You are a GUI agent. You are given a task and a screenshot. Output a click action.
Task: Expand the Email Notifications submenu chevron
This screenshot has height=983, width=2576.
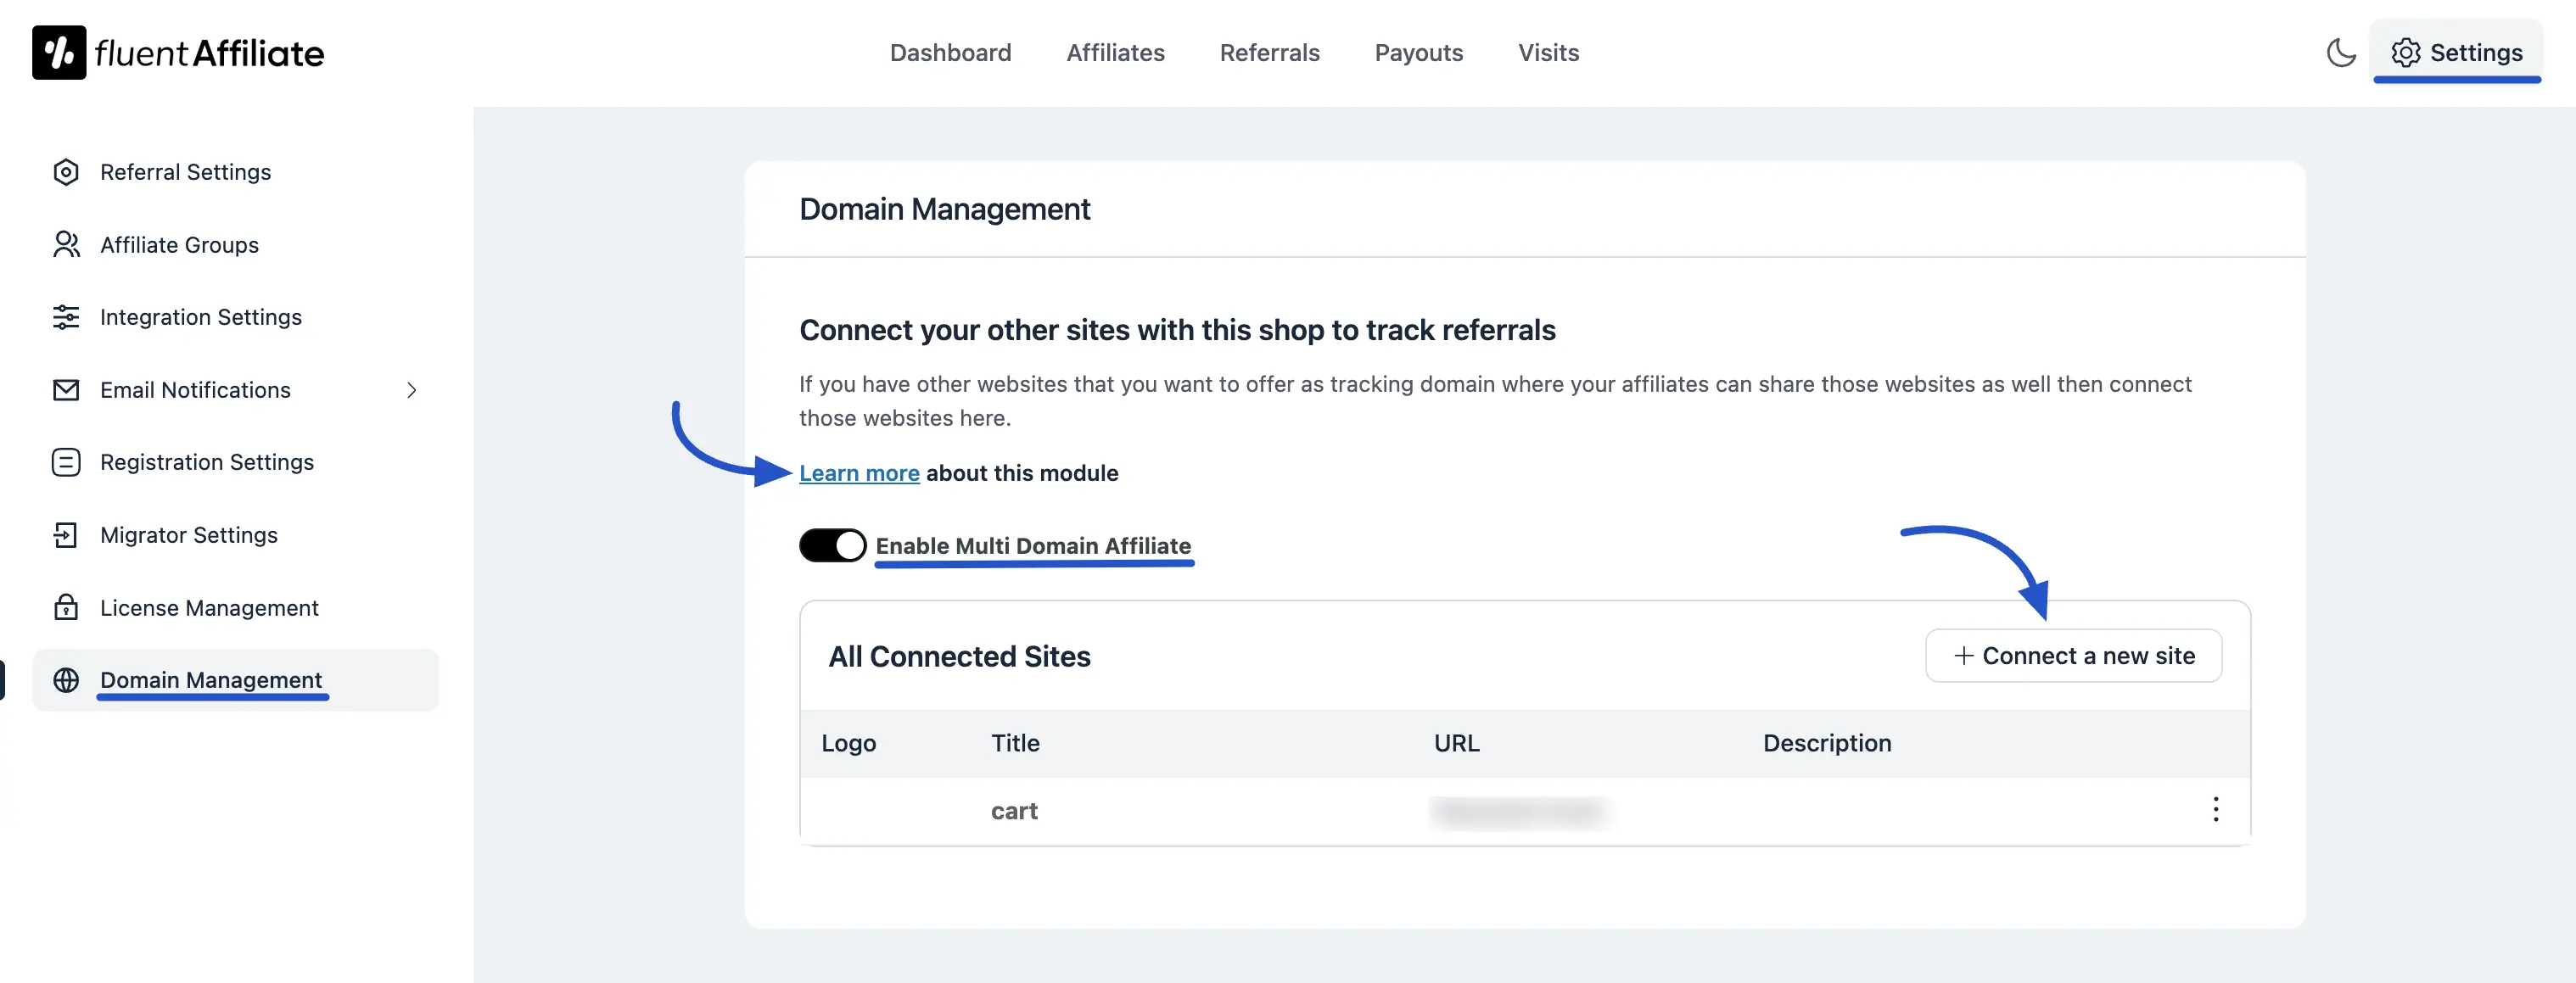click(412, 390)
